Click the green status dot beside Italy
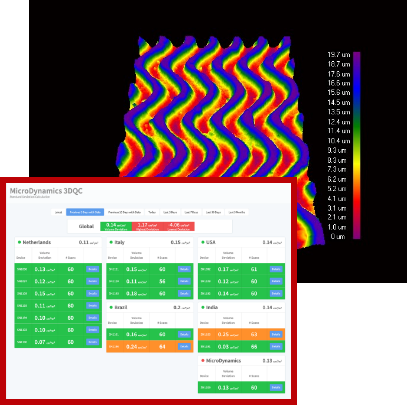This screenshot has width=407, height=405. (x=111, y=242)
